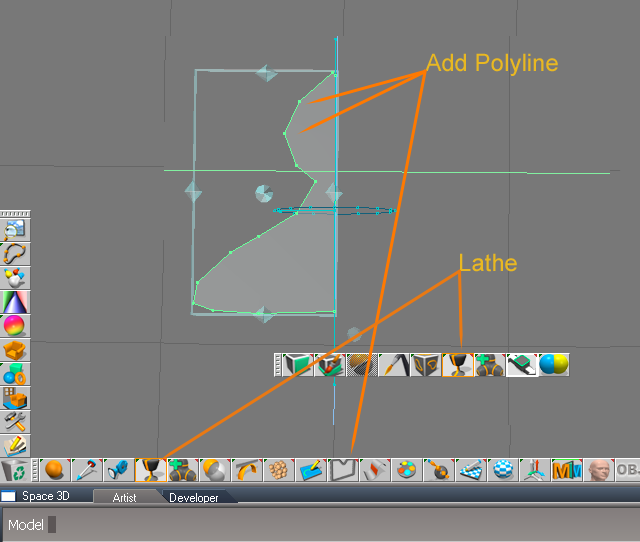Select the wrench and screwdriver tools icon
The height and width of the screenshot is (542, 640).
tap(15, 422)
